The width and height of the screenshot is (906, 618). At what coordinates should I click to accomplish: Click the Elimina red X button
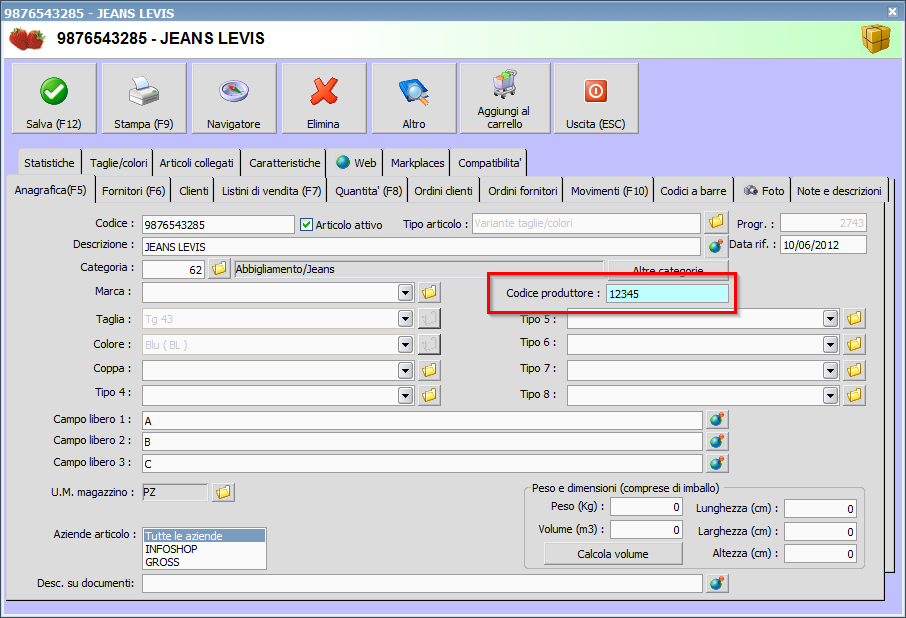coord(324,99)
